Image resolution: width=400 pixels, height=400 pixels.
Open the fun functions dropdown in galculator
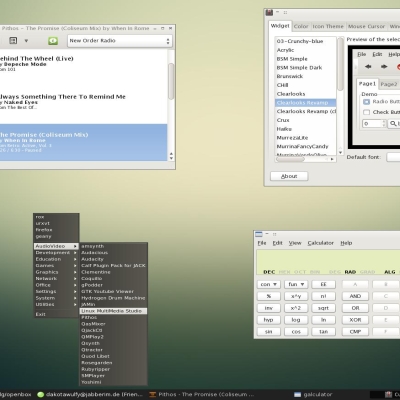tap(296, 284)
